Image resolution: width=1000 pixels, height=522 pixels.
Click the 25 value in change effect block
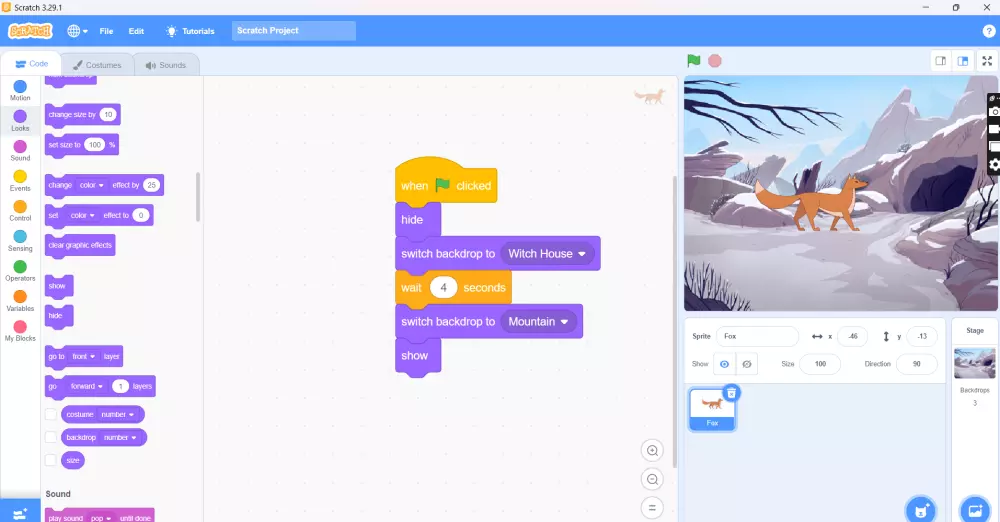(x=151, y=185)
